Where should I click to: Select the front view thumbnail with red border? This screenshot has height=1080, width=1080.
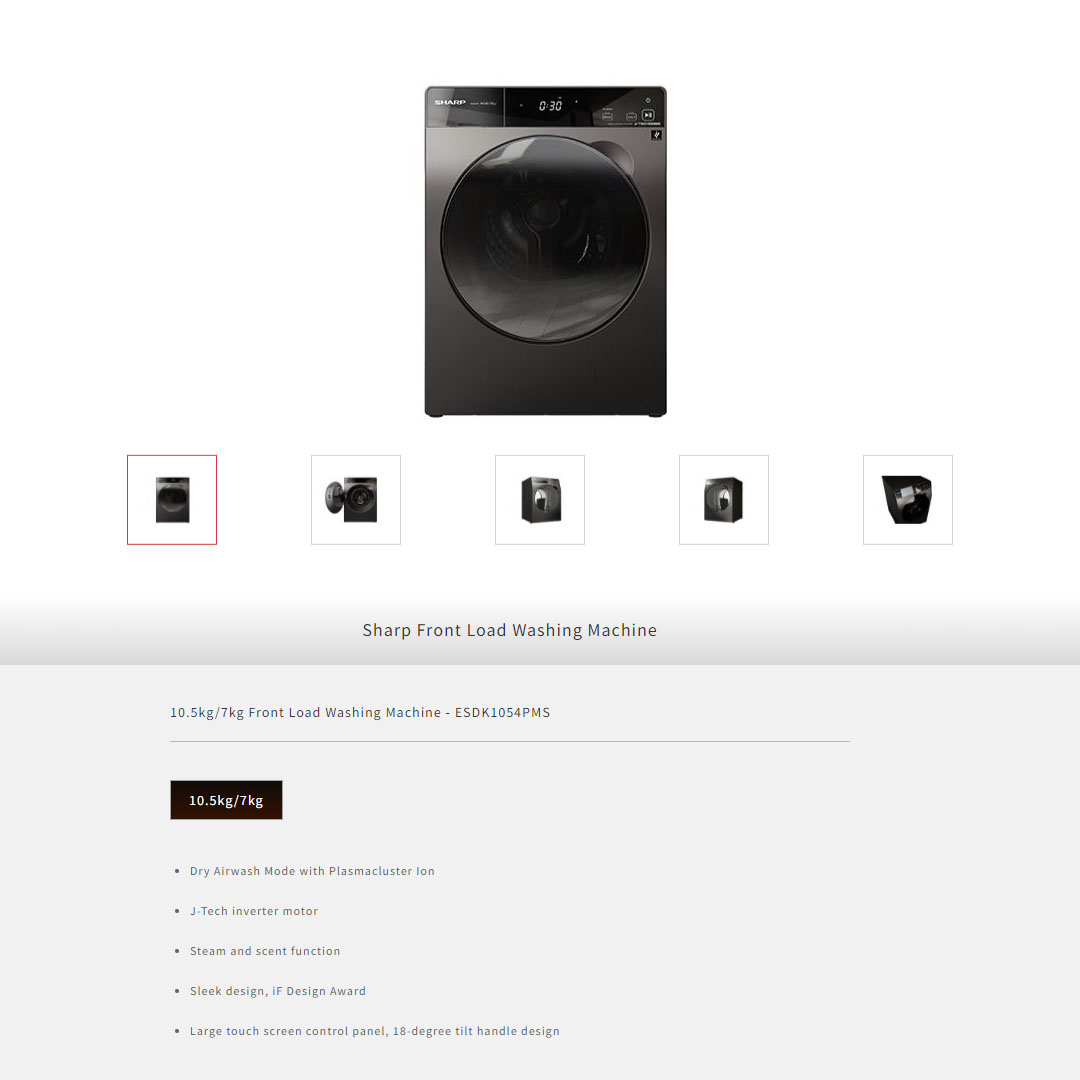(x=172, y=499)
